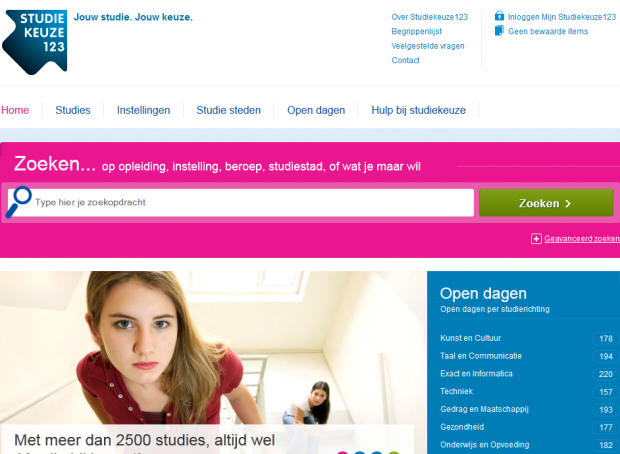Viewport: 620px width, 454px height.
Task: Click the green Zoeken button
Action: coord(546,203)
